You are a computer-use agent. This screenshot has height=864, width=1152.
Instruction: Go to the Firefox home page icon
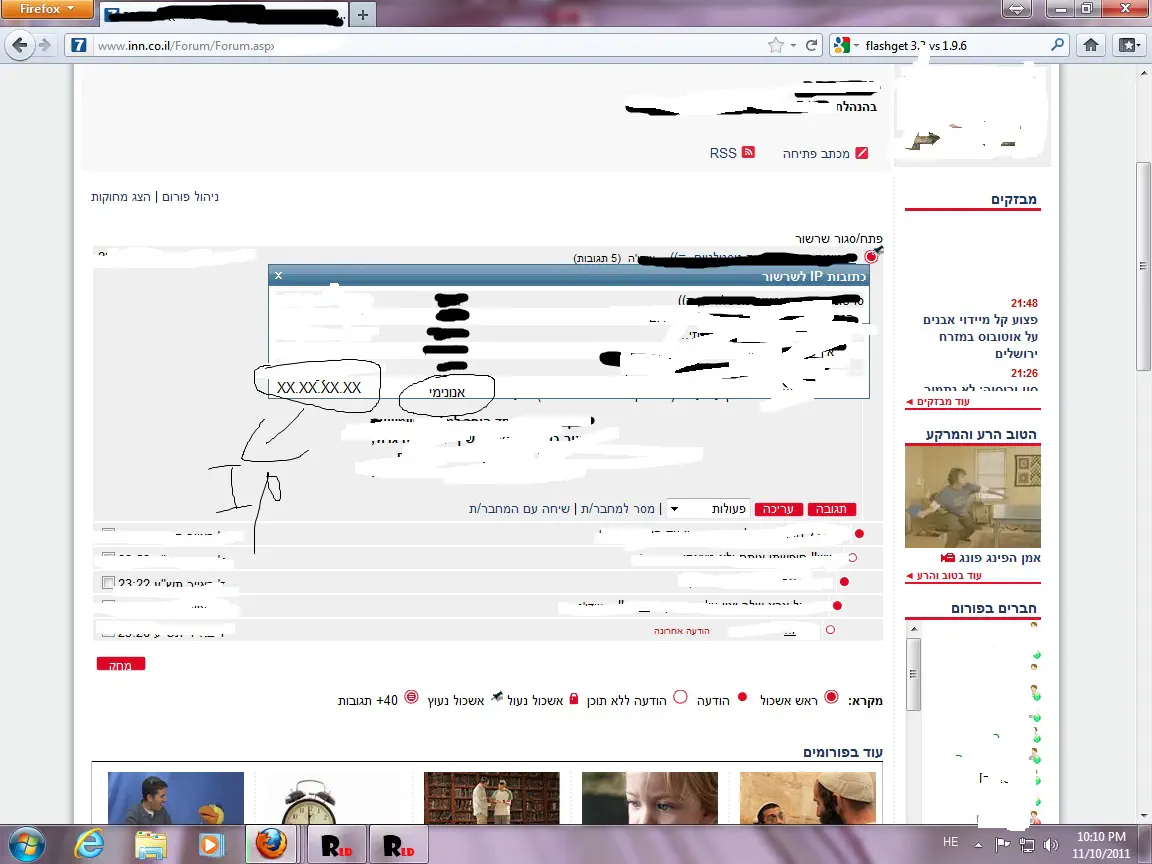coord(1091,45)
